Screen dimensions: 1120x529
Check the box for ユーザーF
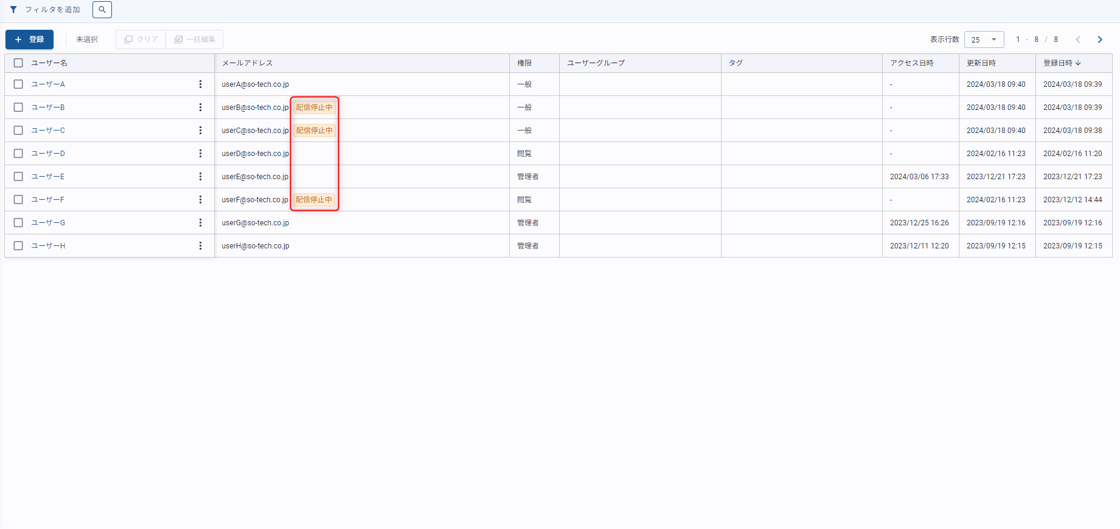pos(19,200)
